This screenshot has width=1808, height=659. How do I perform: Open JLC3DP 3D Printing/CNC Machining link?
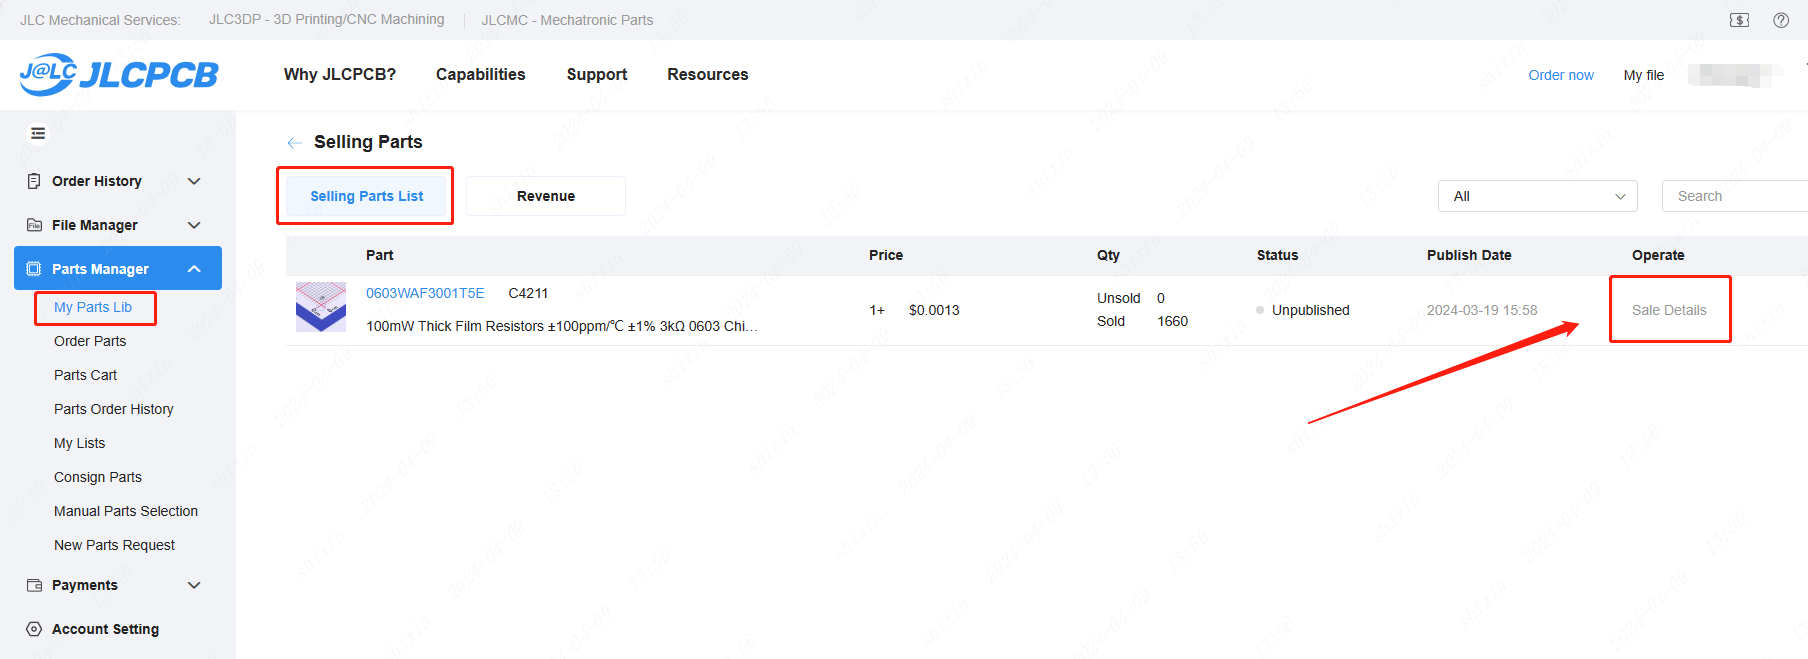[x=327, y=19]
